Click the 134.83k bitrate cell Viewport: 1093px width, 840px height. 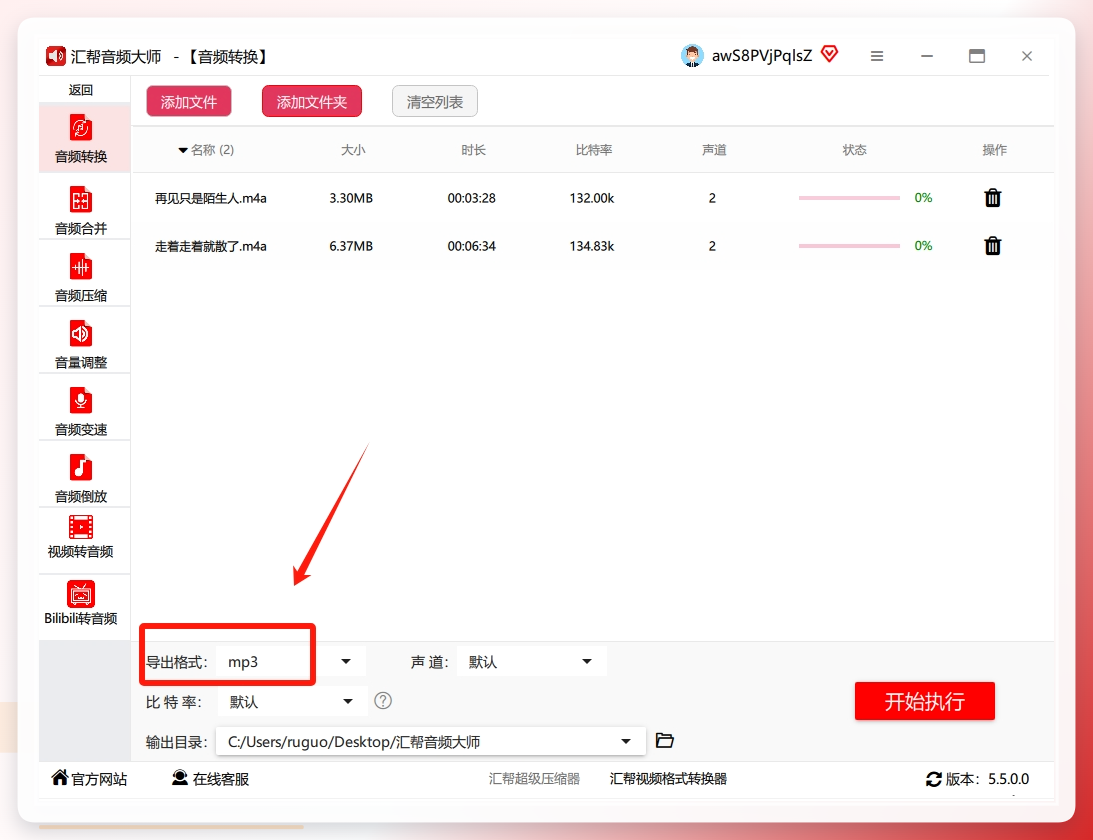[x=591, y=246]
